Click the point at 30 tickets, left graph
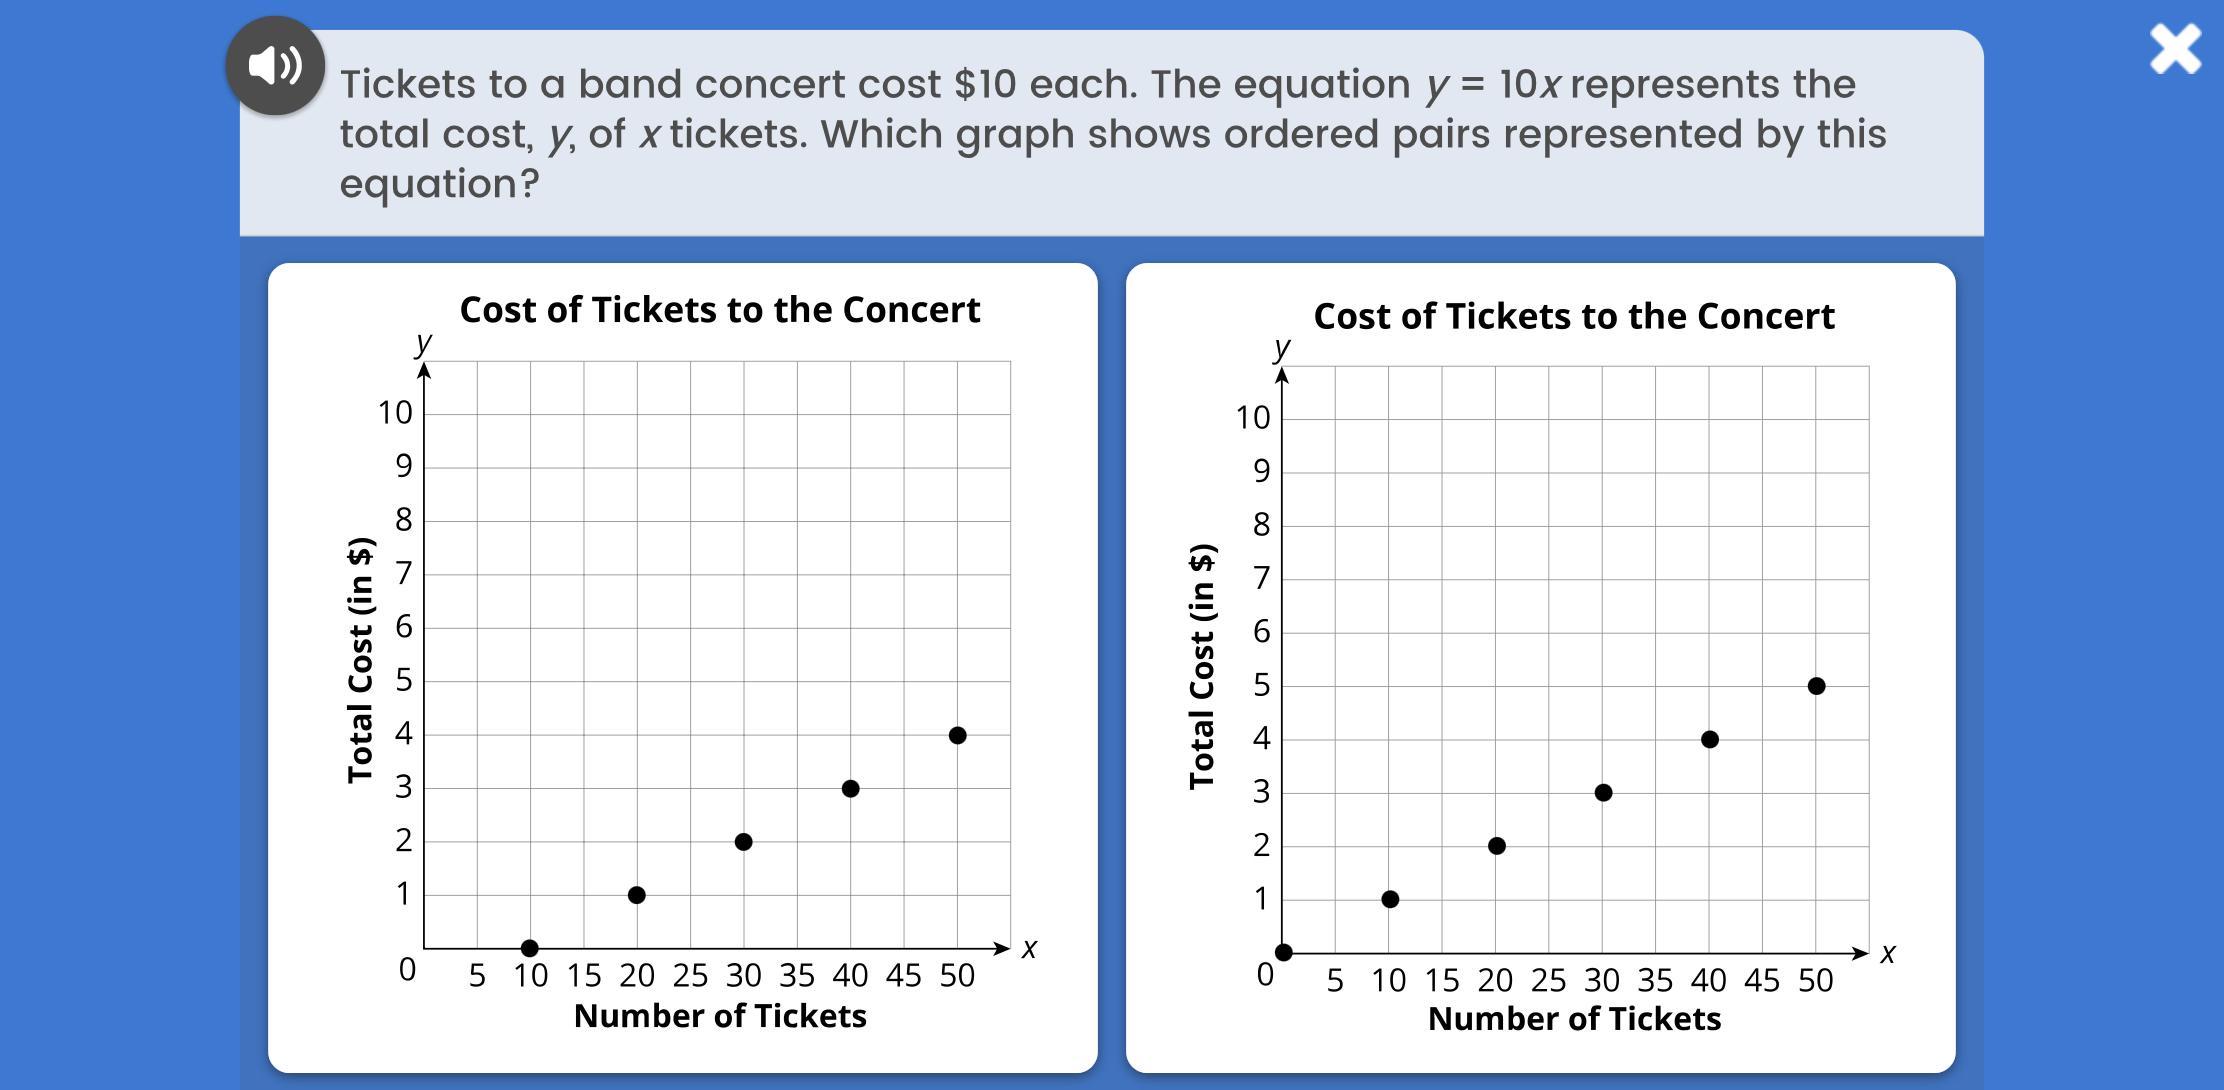2224x1090 pixels. pos(743,842)
